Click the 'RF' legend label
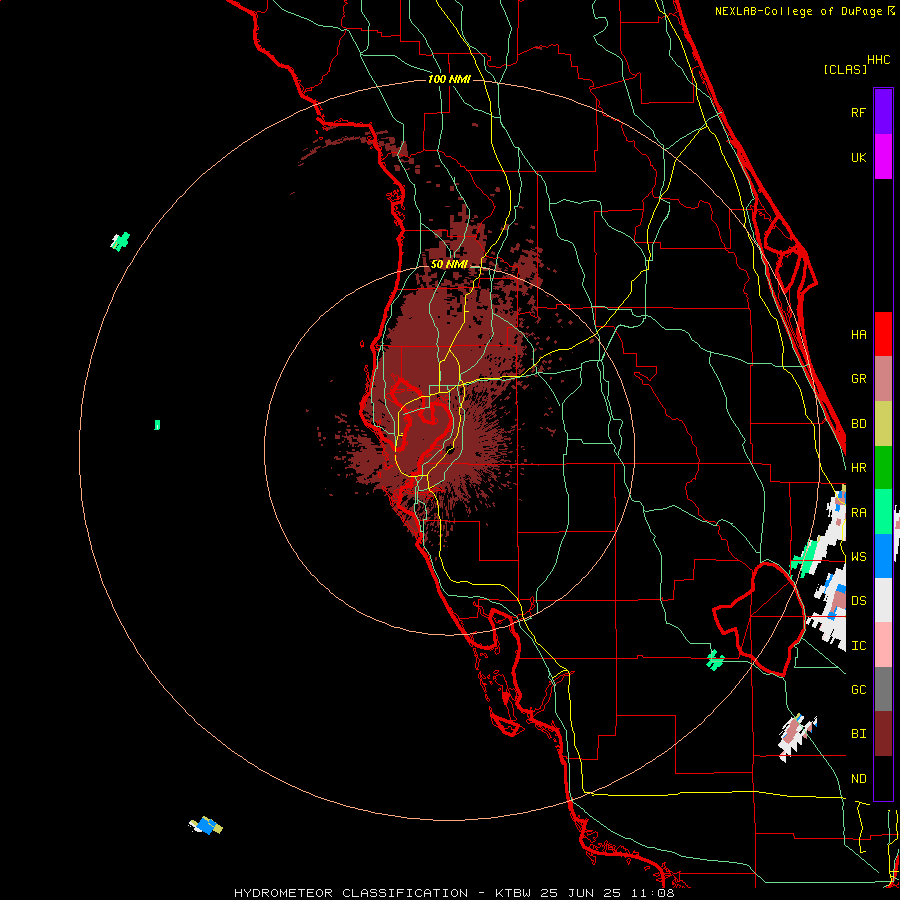Screen dimensions: 900x900 point(858,113)
